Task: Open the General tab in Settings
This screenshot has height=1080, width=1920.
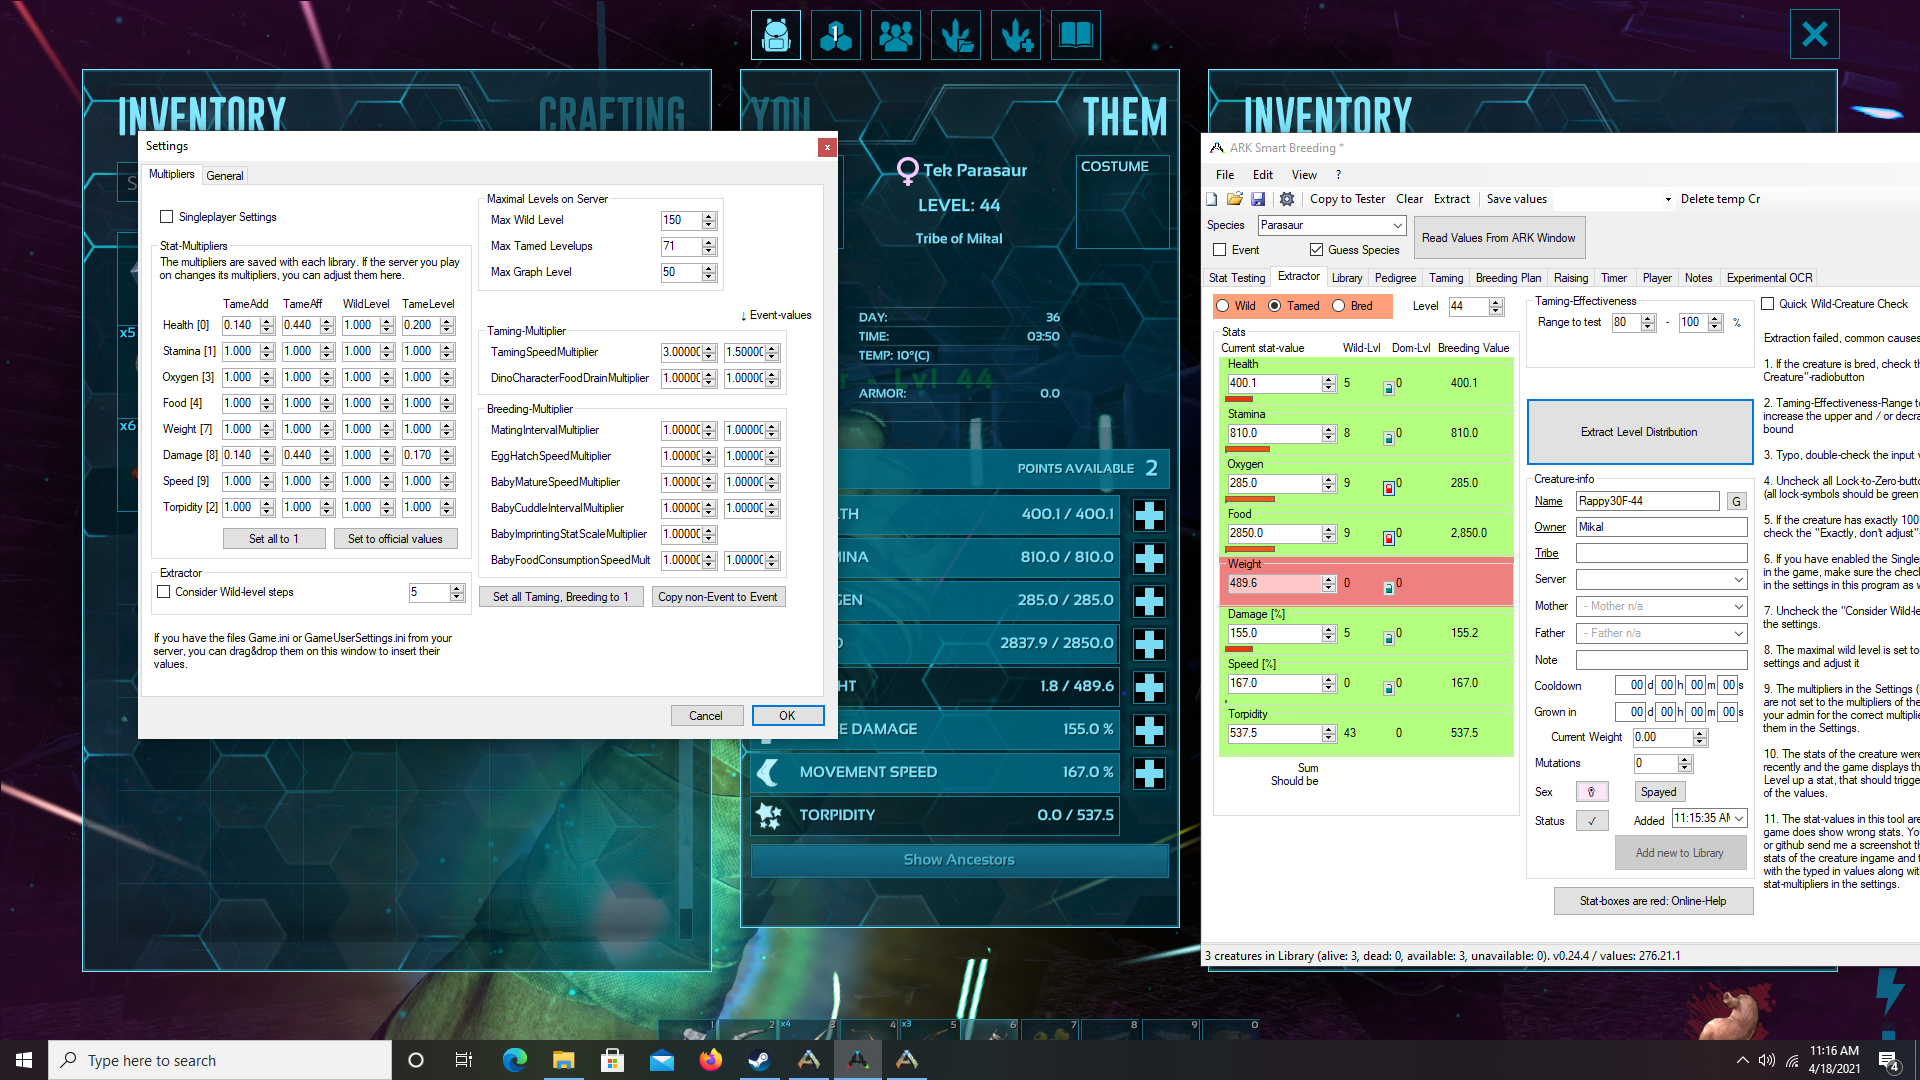Action: 224,176
